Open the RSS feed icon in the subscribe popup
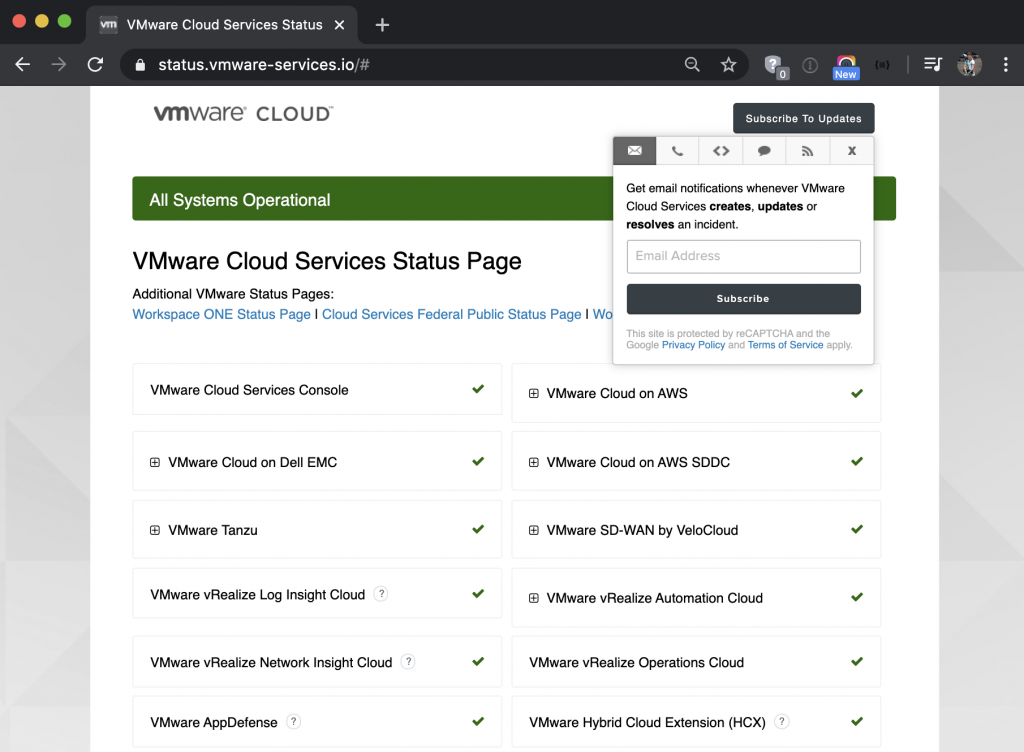This screenshot has height=752, width=1024. pos(806,150)
